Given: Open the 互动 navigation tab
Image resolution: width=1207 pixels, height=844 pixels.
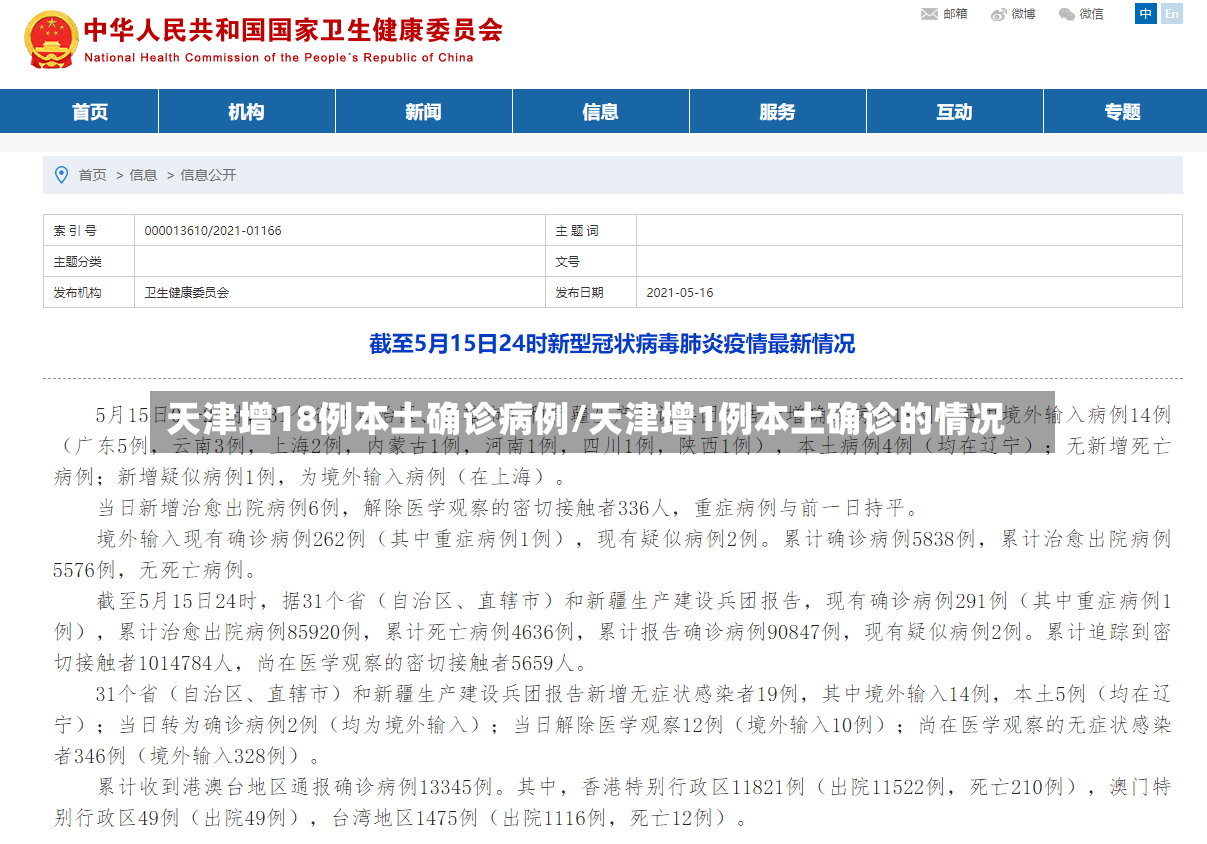Looking at the screenshot, I should (954, 111).
